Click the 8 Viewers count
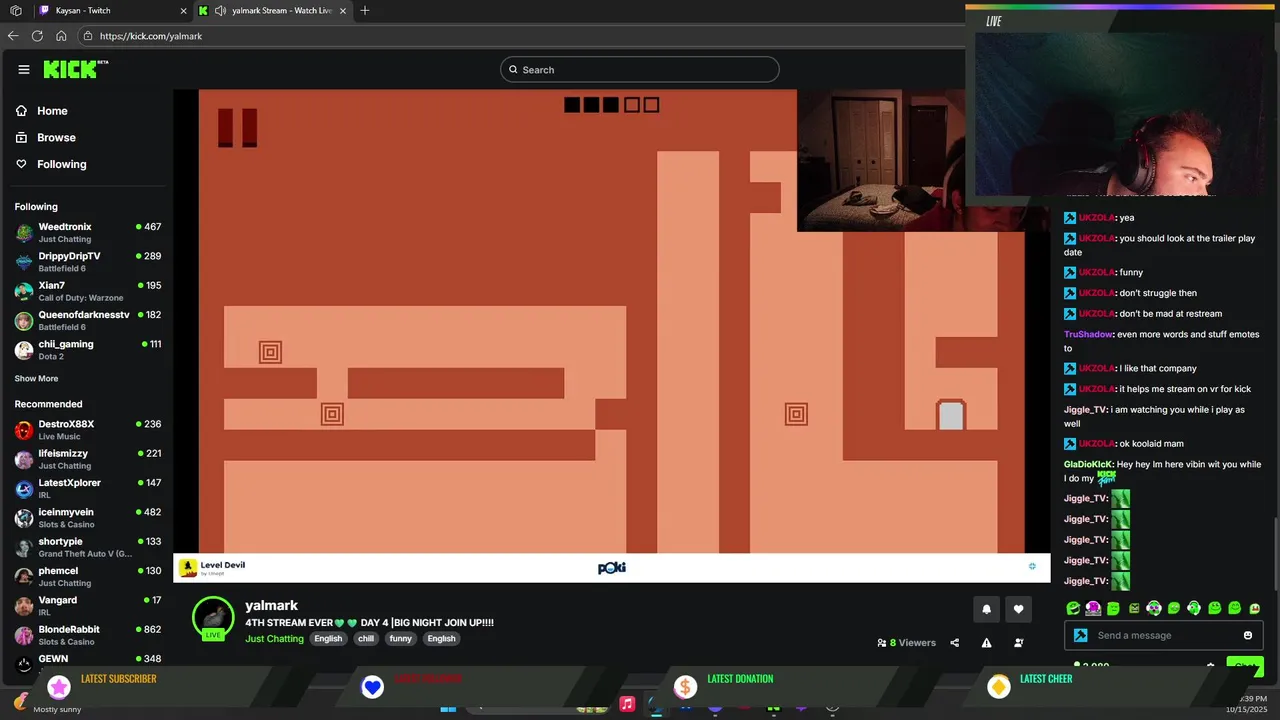The height and width of the screenshot is (720, 1280). pos(906,643)
